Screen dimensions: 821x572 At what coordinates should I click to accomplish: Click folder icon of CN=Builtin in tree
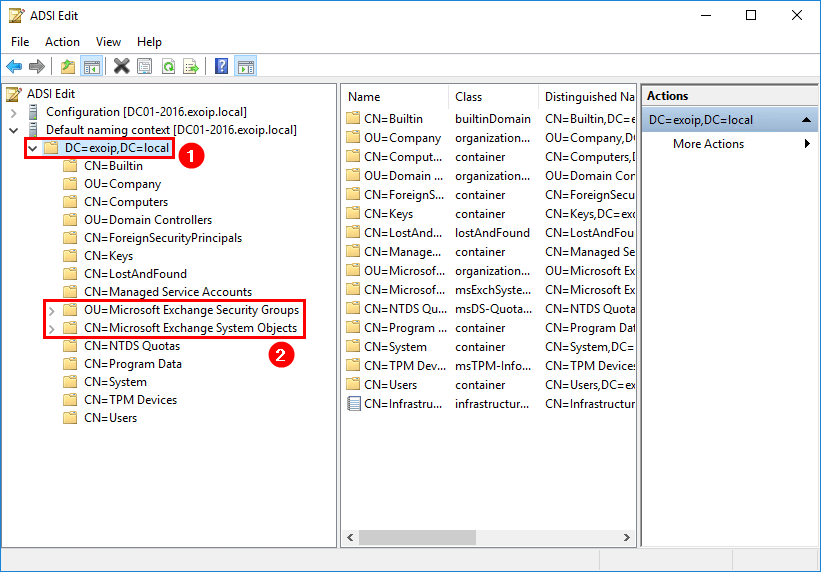pyautogui.click(x=70, y=166)
